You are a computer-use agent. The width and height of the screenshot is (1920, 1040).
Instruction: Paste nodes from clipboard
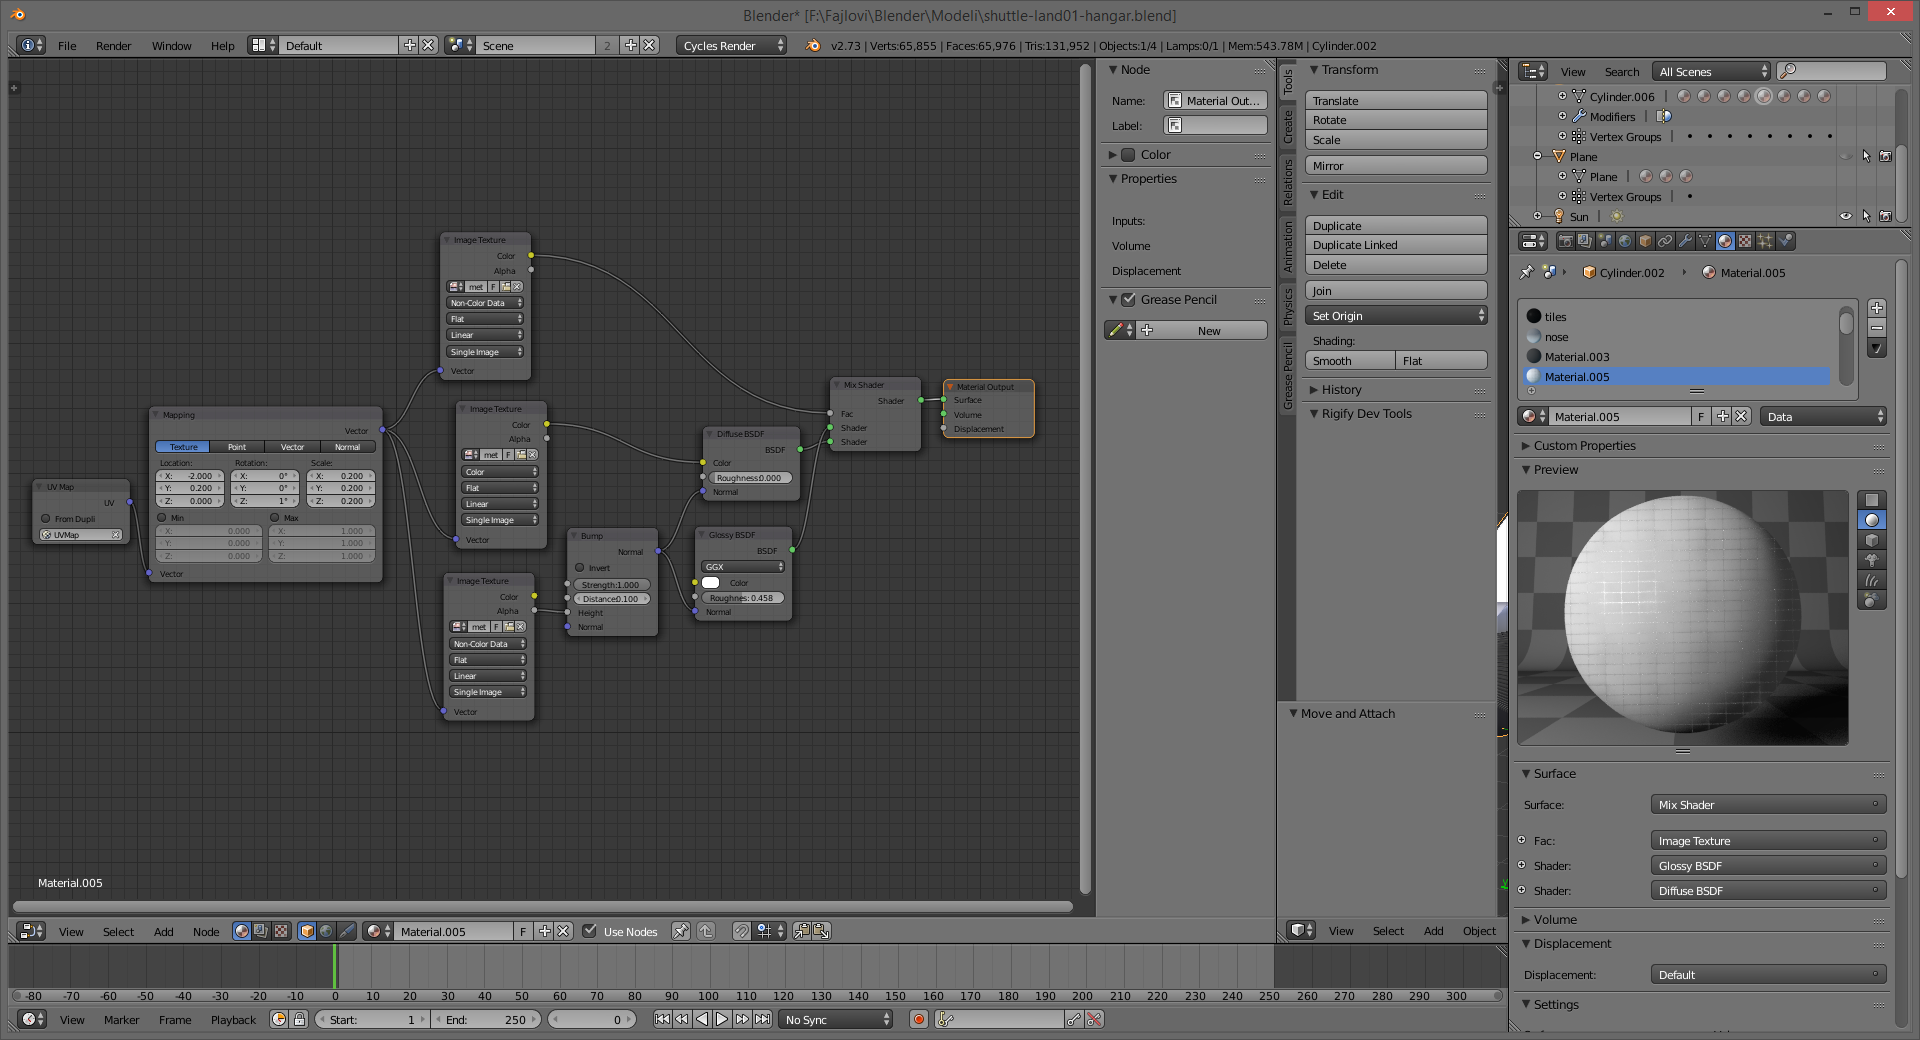point(821,931)
